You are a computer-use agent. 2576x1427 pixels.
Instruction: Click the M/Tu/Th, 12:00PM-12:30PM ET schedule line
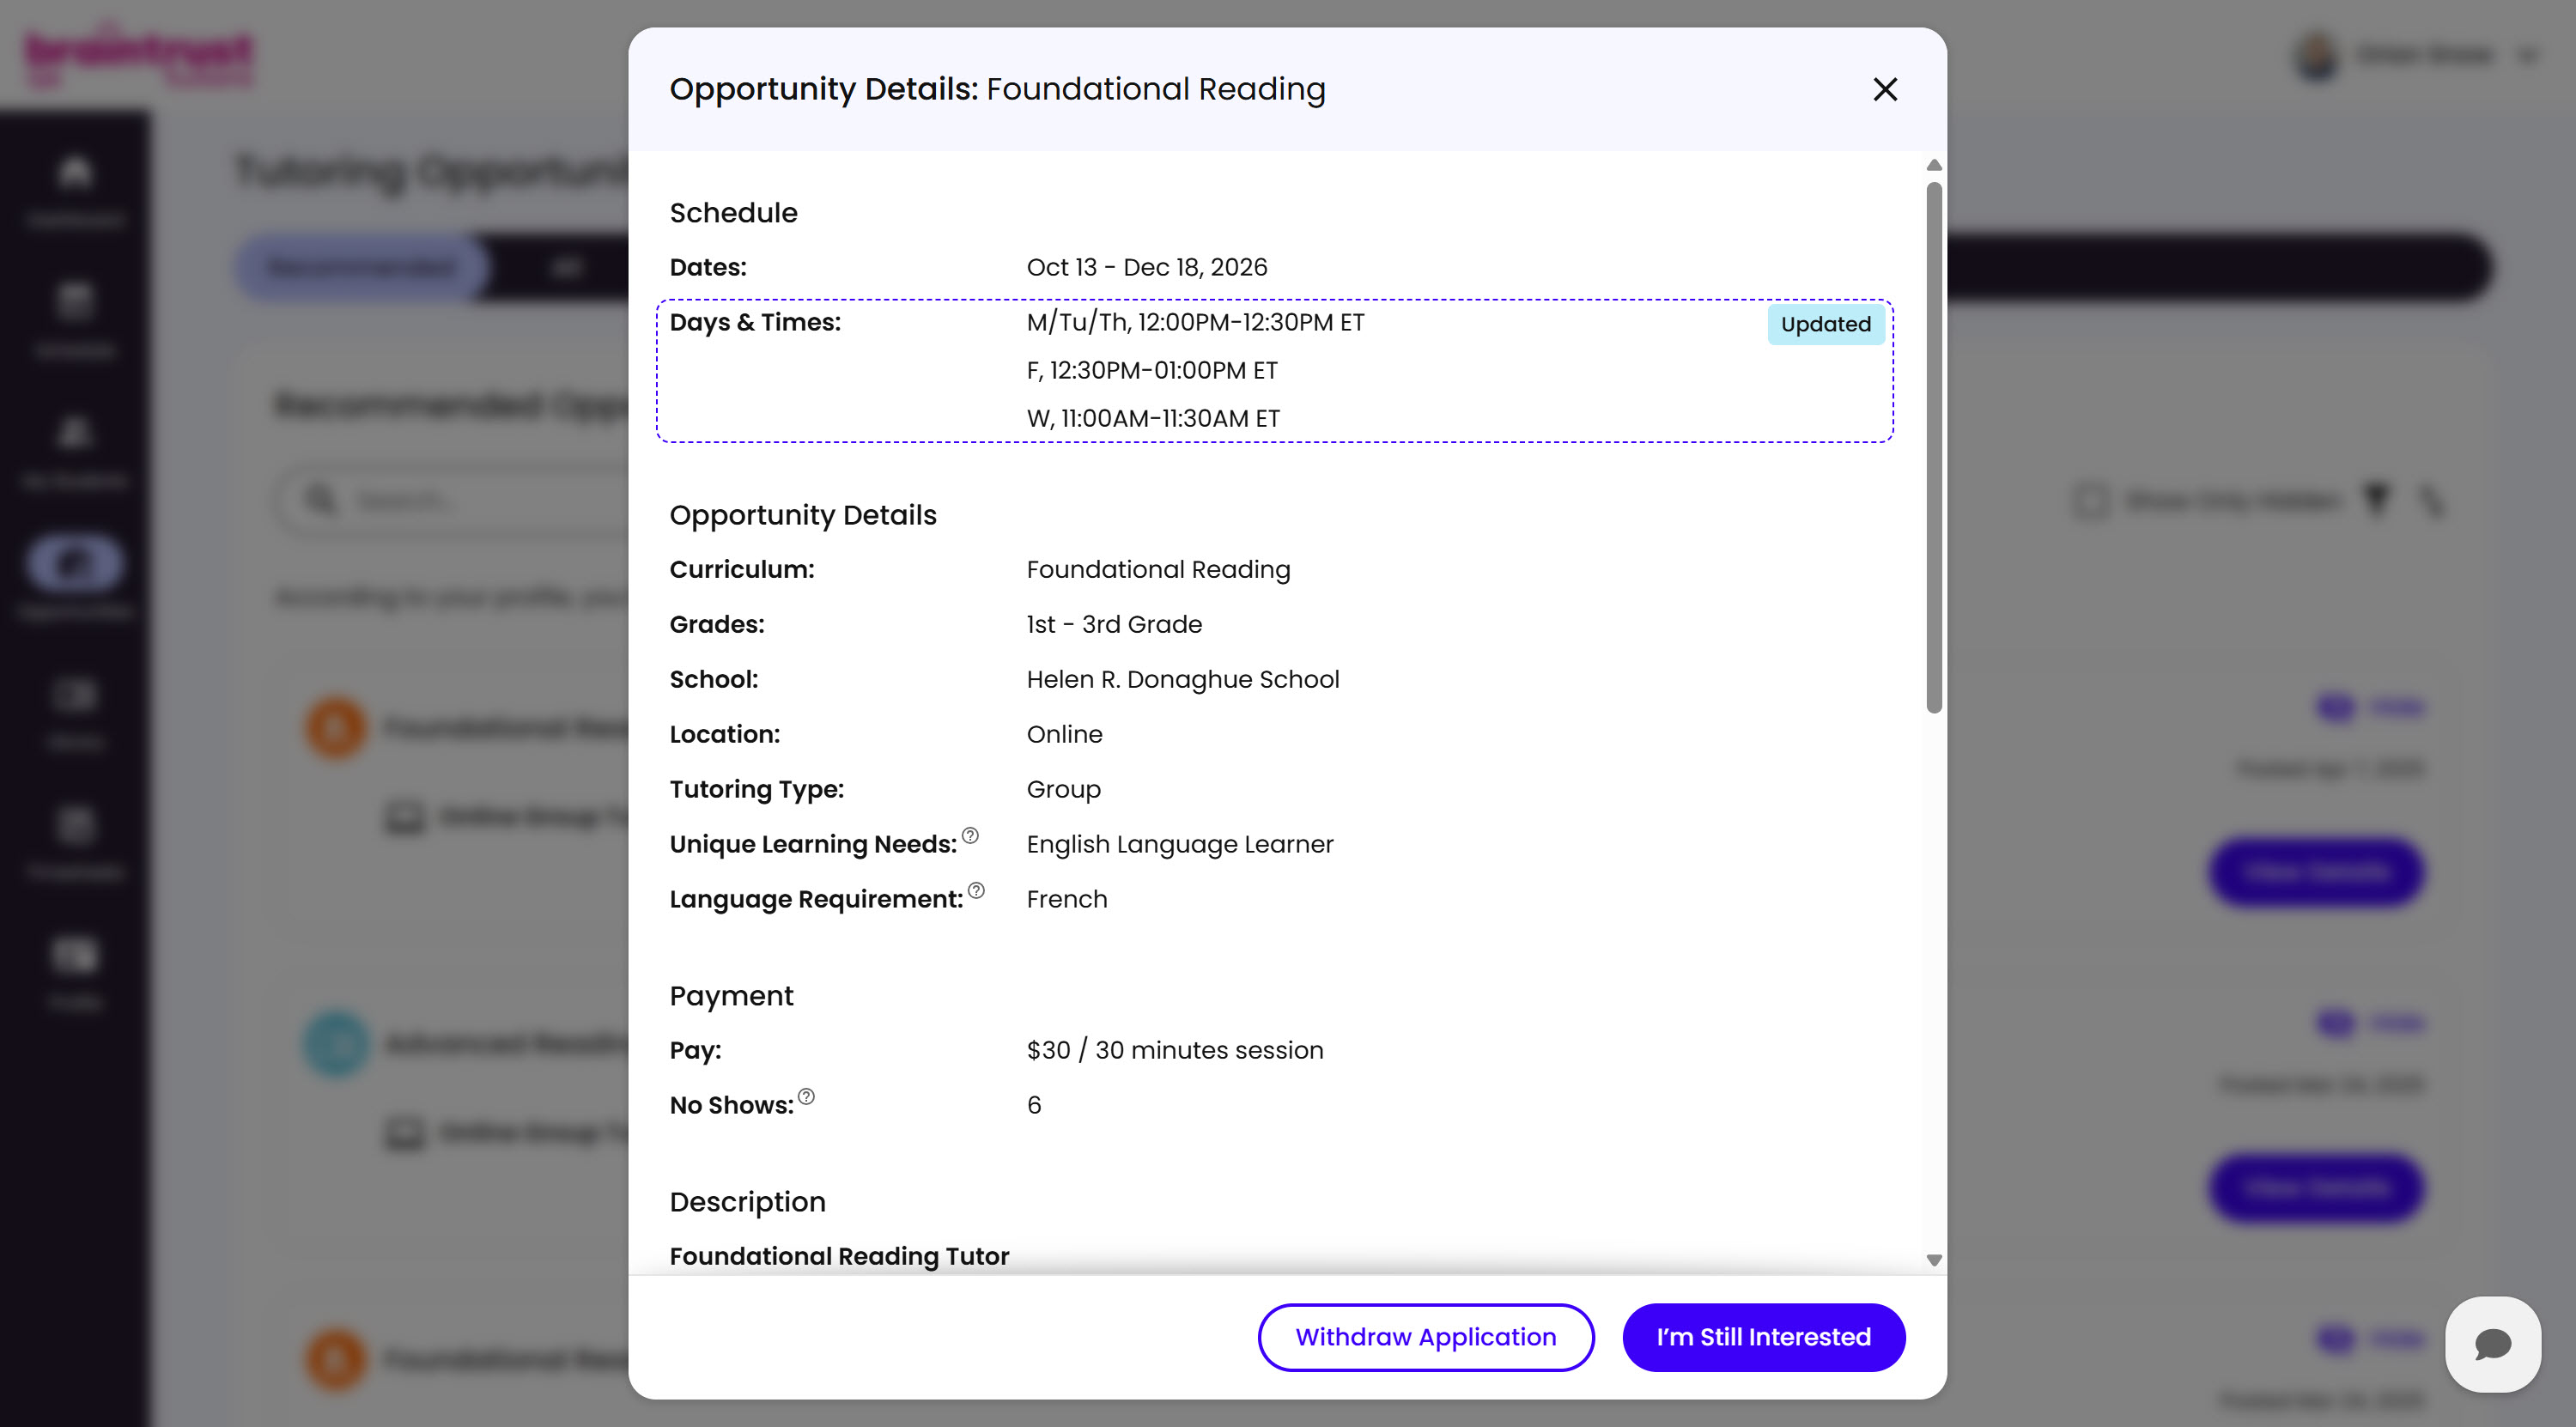point(1195,322)
